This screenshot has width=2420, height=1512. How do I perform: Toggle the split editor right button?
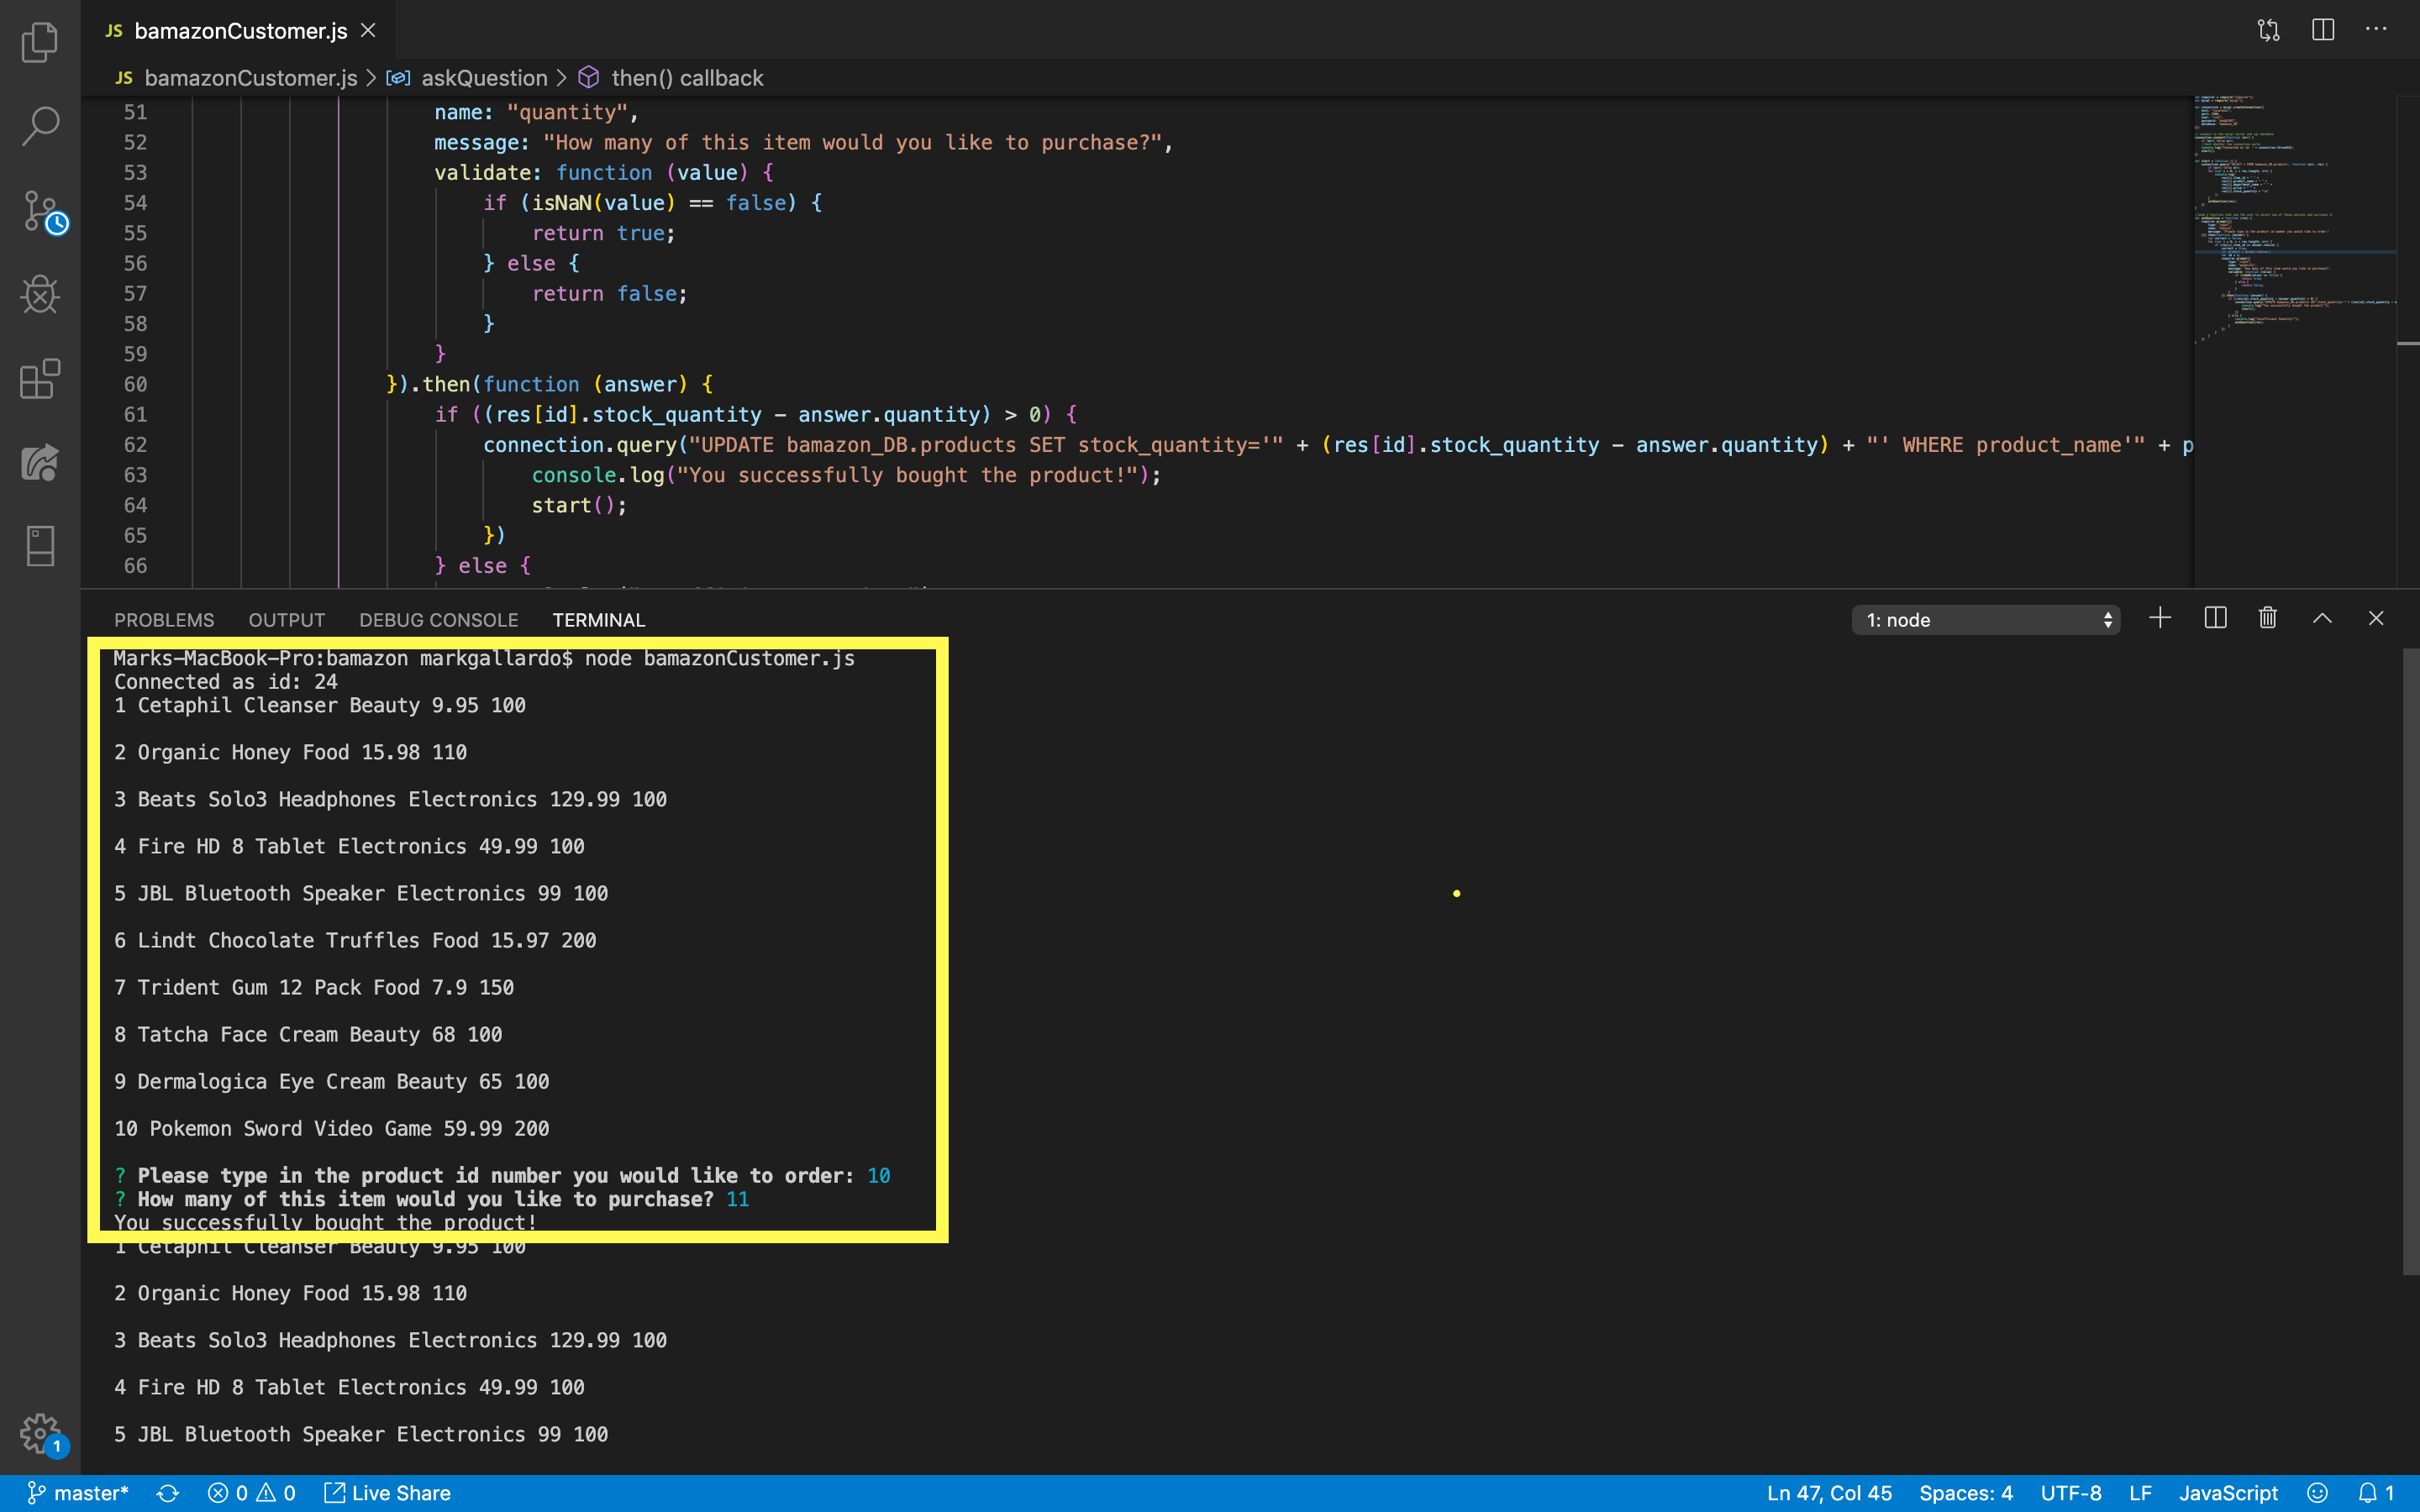(x=2322, y=30)
